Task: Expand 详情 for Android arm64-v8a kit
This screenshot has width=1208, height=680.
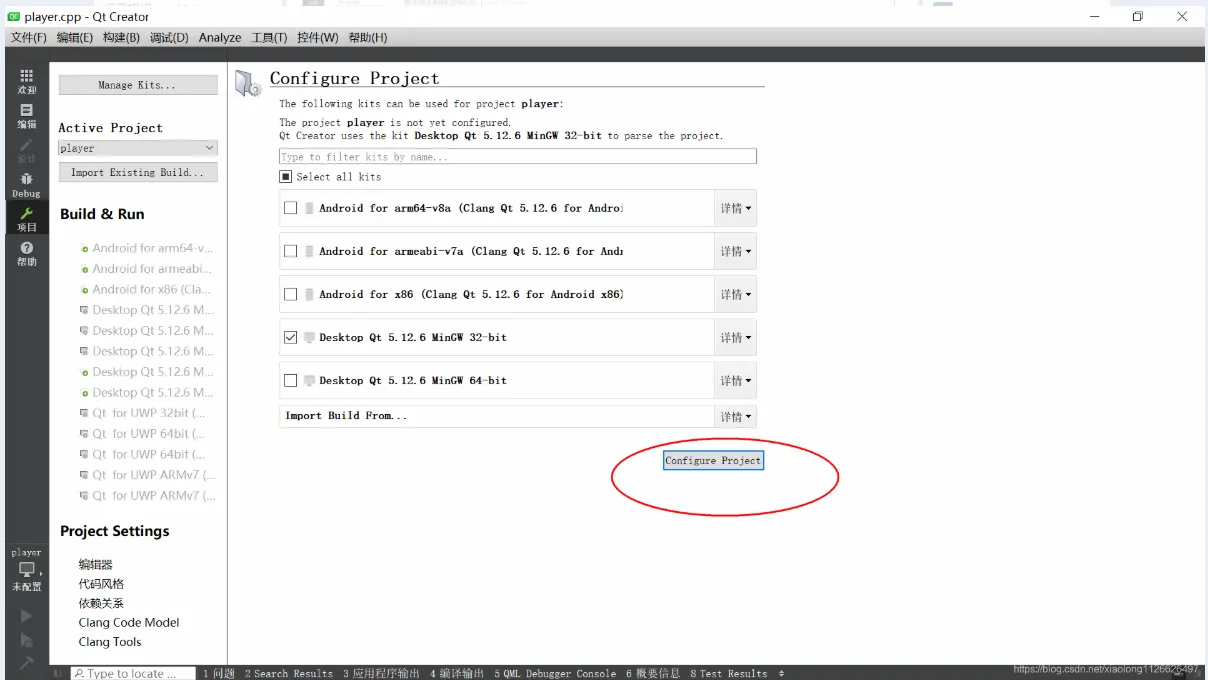Action: 736,208
